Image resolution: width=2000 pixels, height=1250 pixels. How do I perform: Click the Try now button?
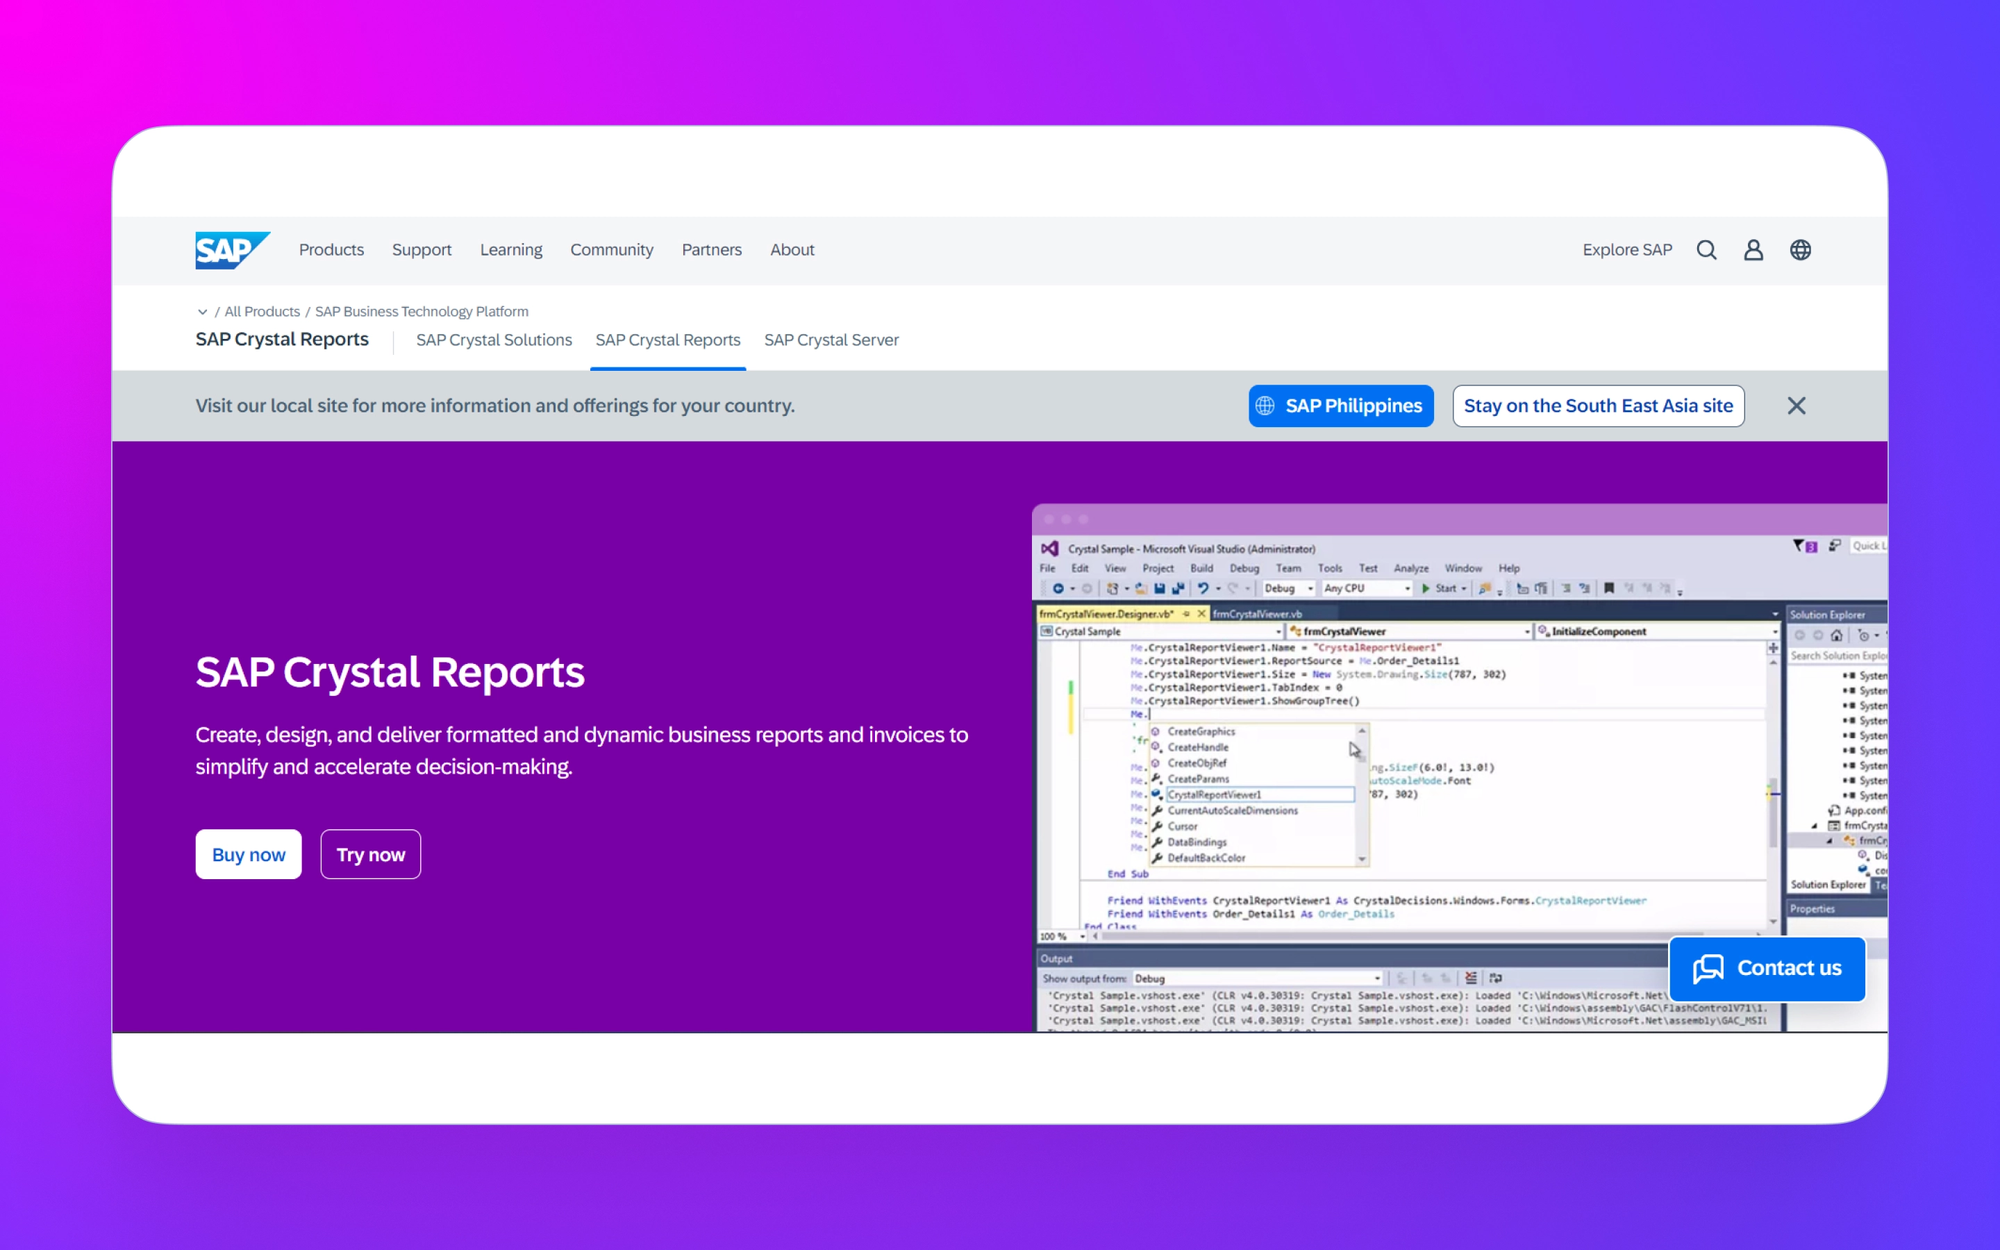point(370,855)
